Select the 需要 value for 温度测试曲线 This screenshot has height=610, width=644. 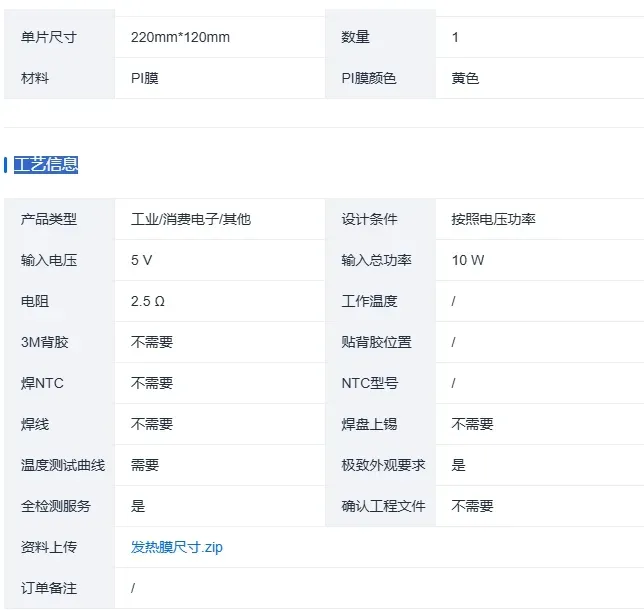[x=145, y=465]
